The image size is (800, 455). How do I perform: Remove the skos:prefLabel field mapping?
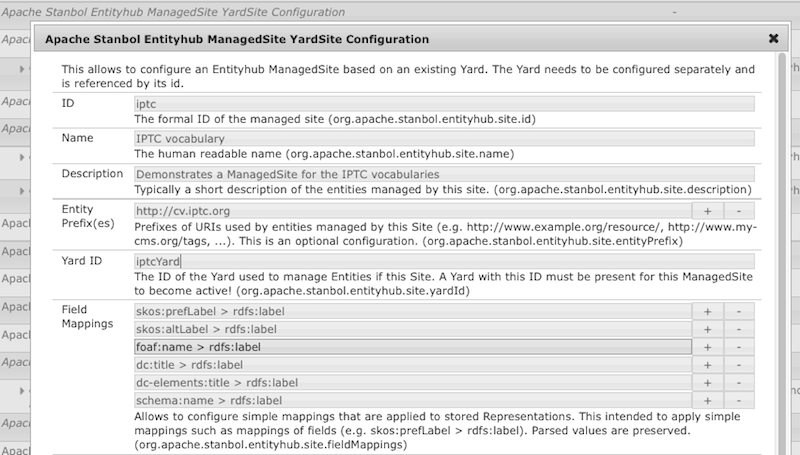pyautogui.click(x=739, y=311)
